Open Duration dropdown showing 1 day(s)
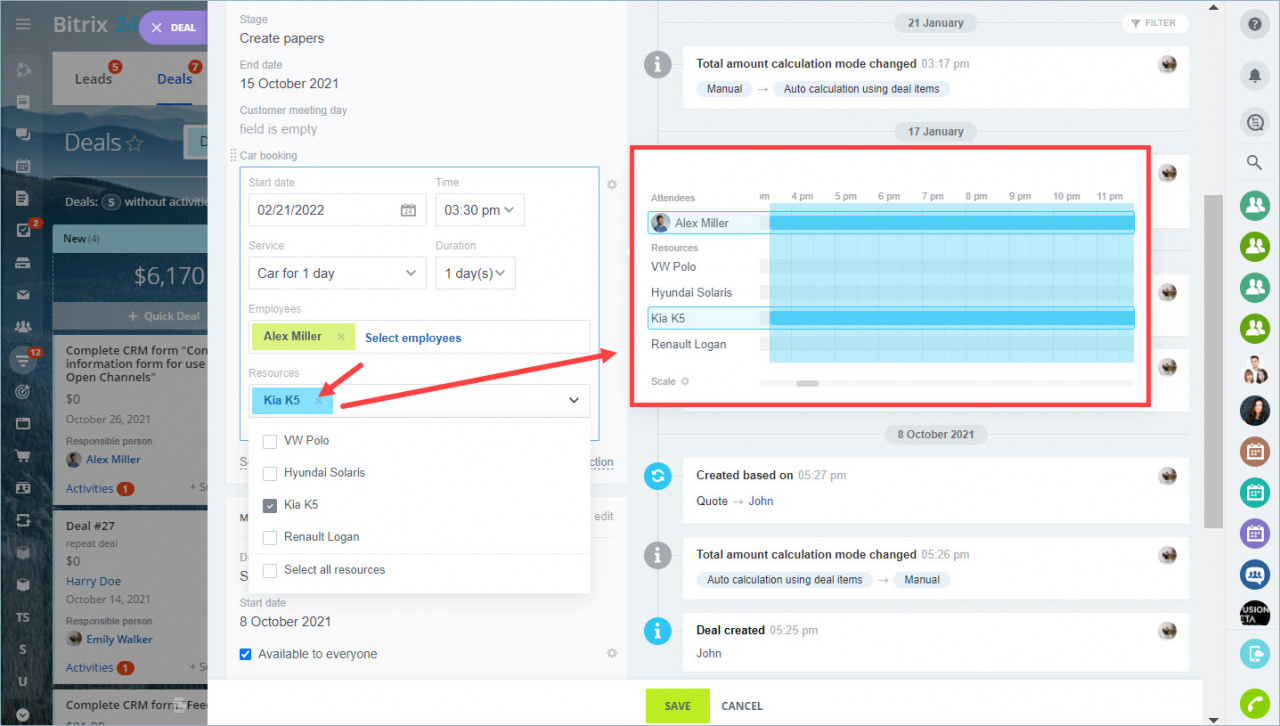The image size is (1280, 726). point(475,273)
